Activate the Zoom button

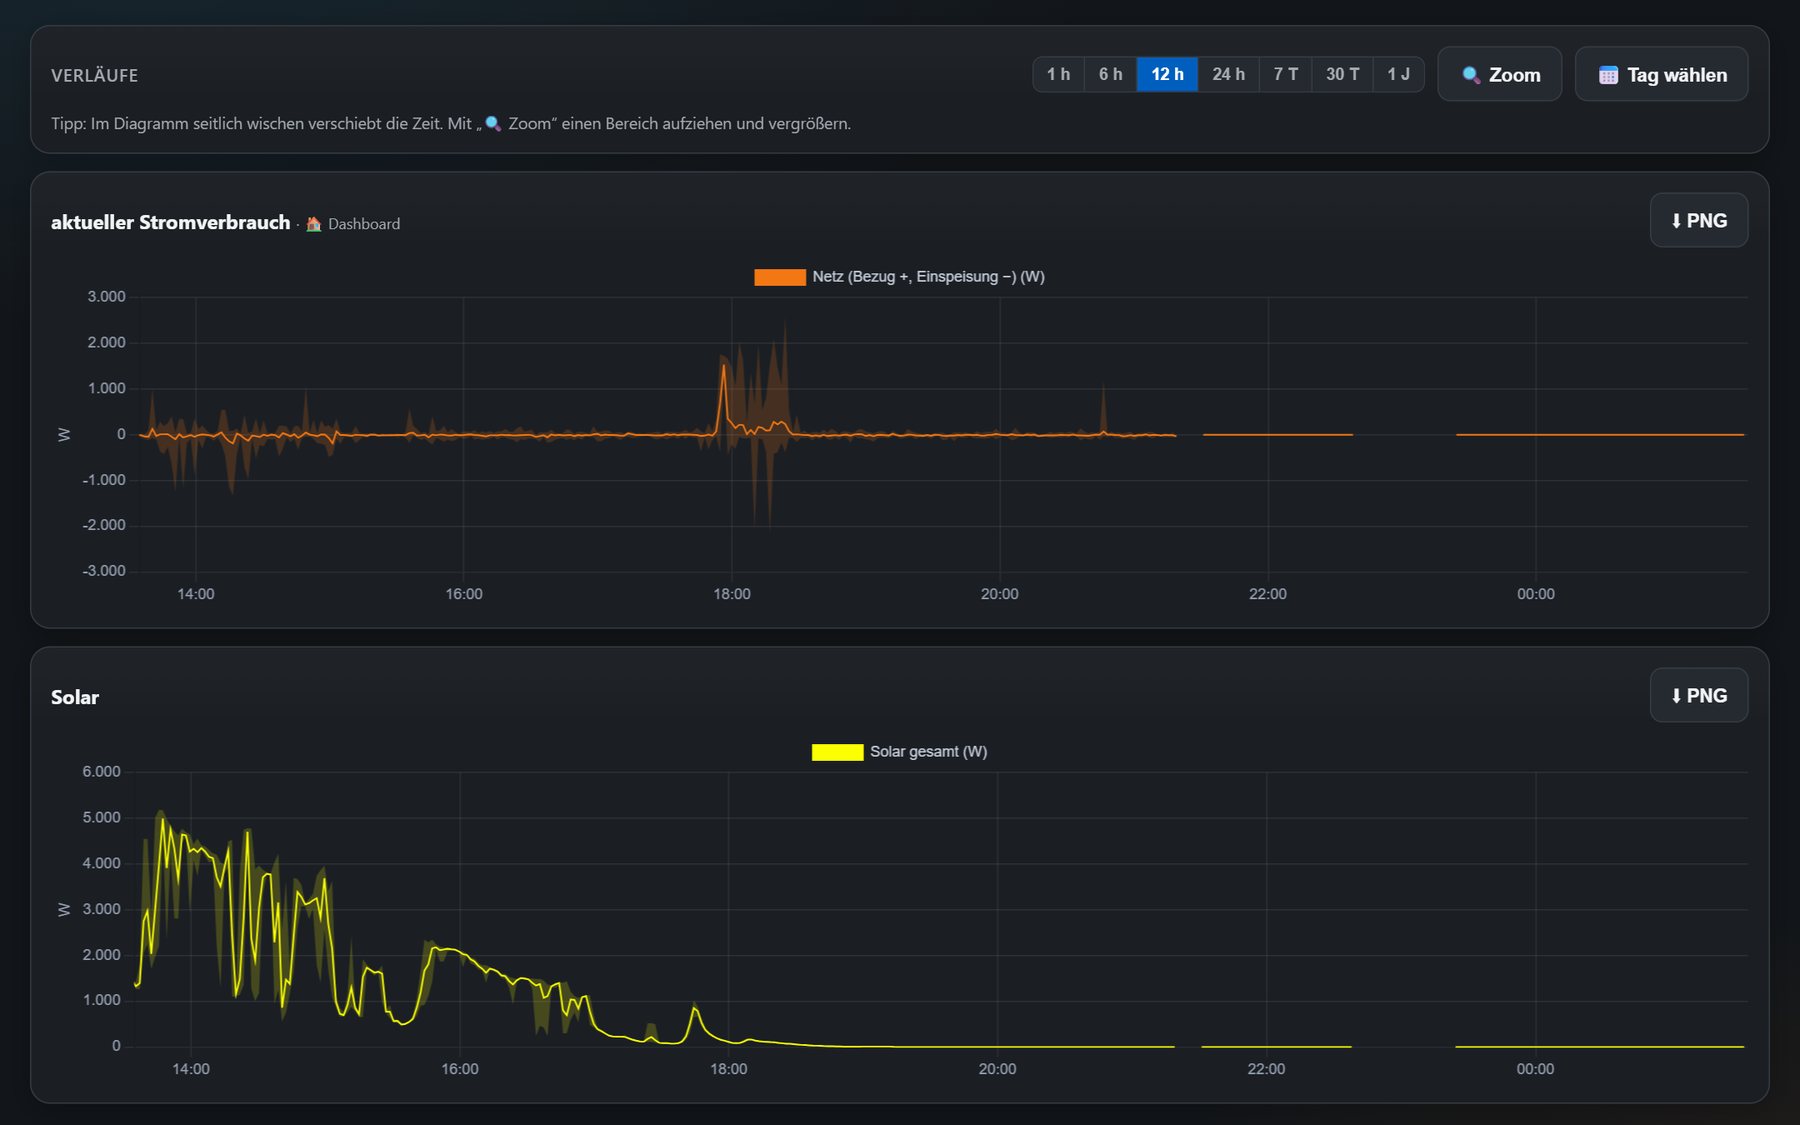click(1499, 74)
